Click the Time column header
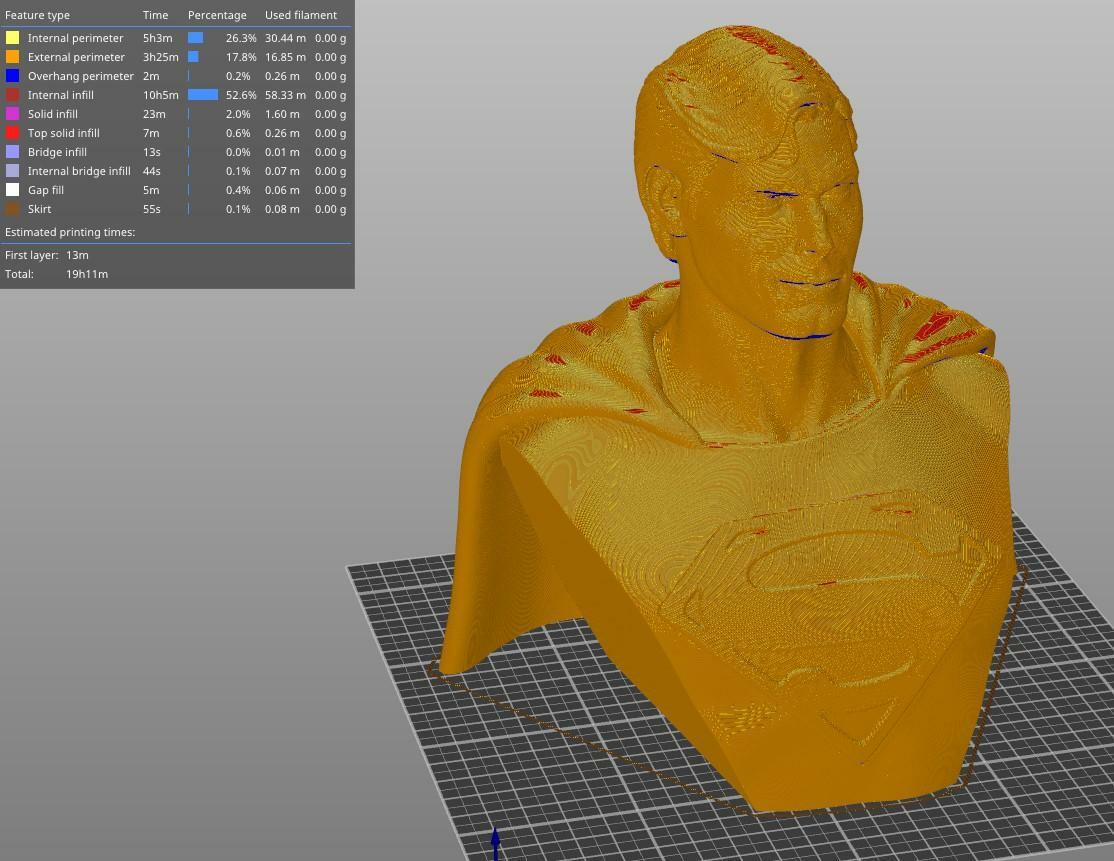This screenshot has height=861, width=1114. [x=155, y=15]
